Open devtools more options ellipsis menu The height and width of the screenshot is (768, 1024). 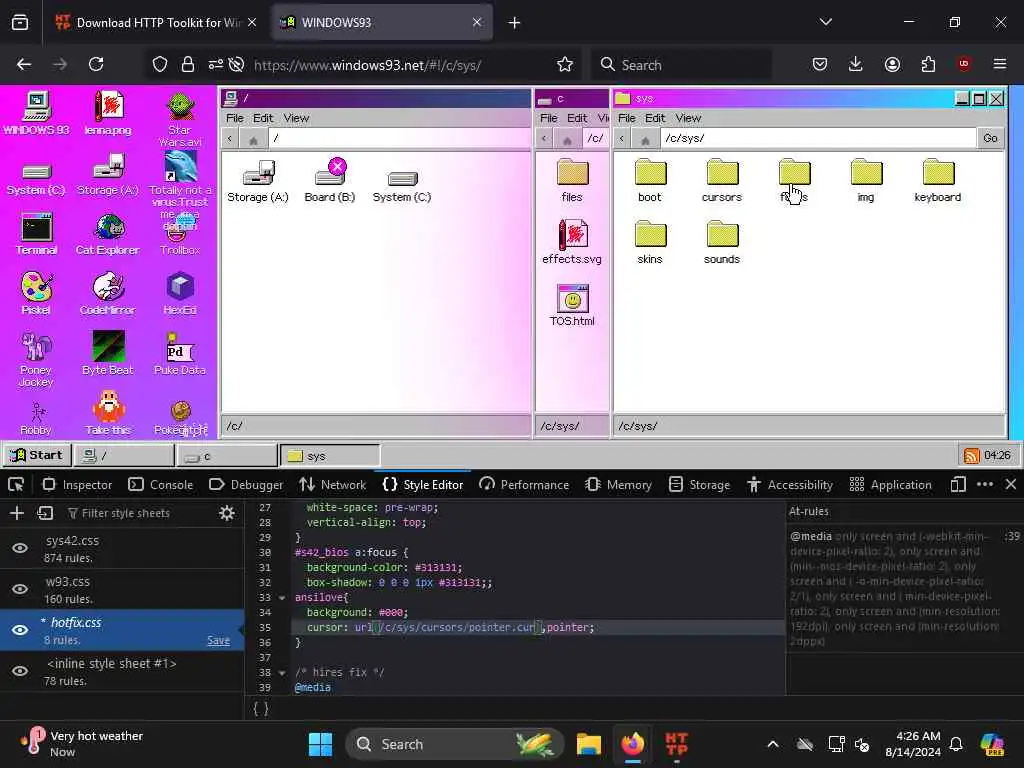click(x=985, y=485)
